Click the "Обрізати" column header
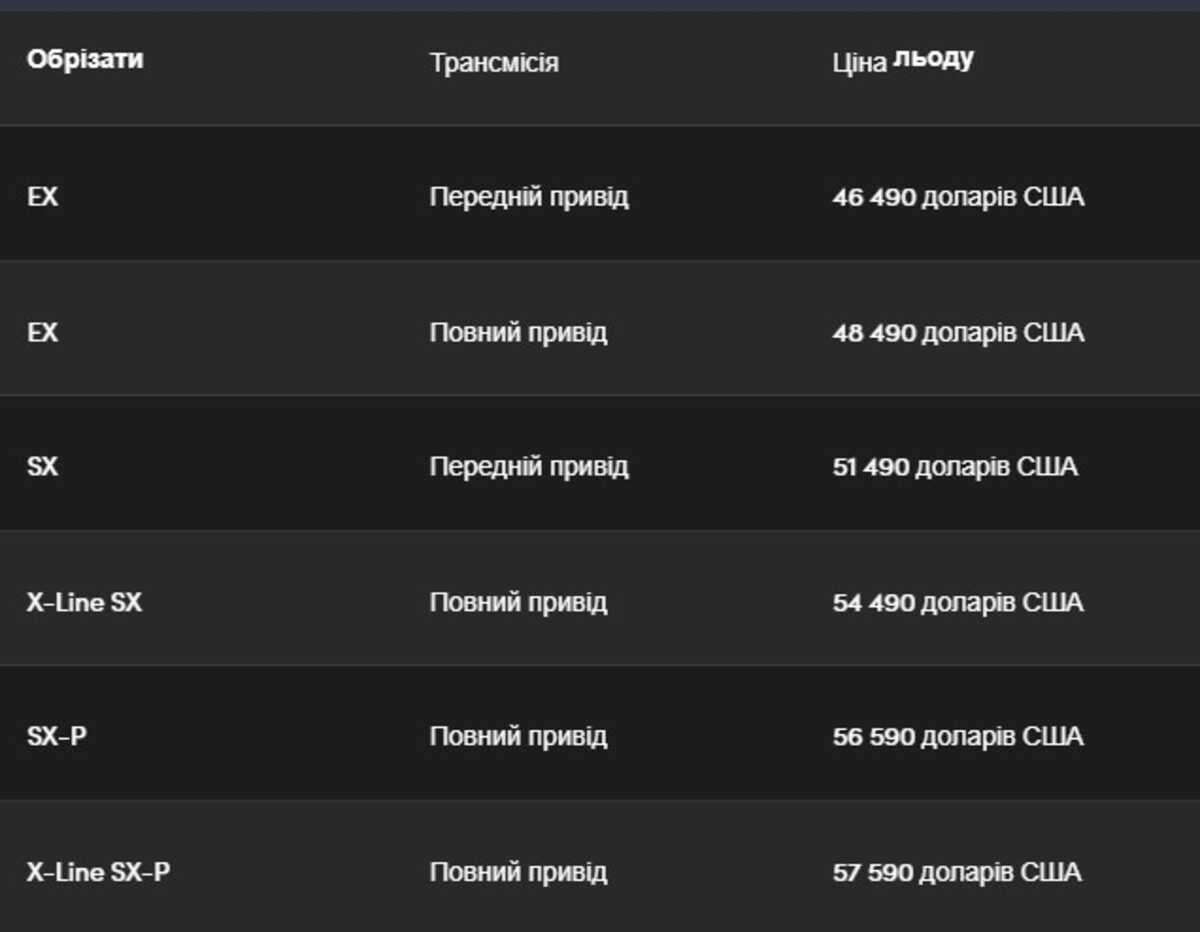1200x932 pixels. coord(85,60)
